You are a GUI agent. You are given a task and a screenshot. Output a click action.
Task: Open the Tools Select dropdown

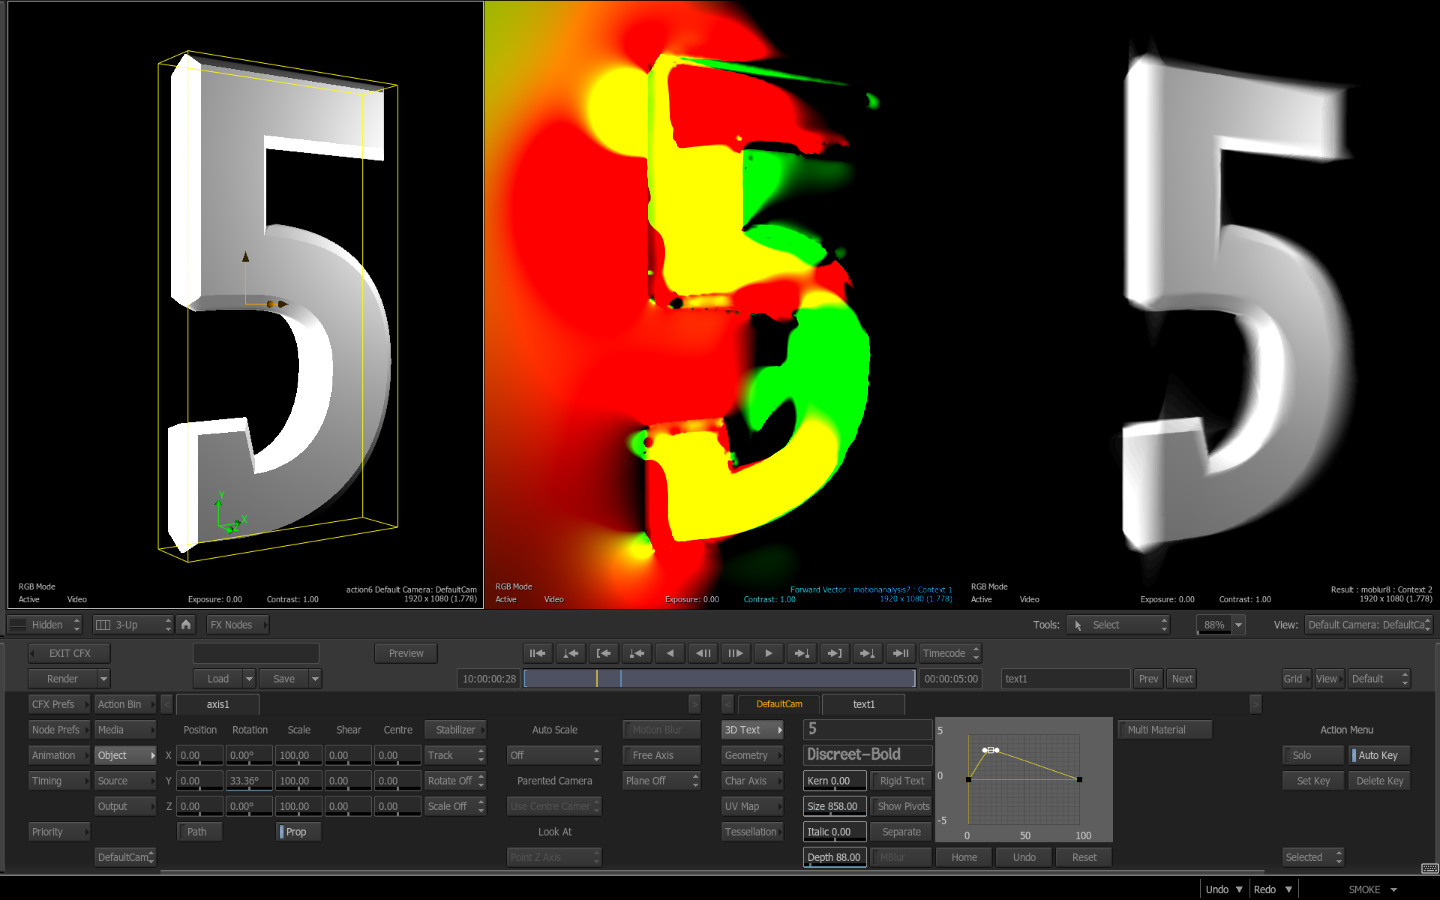[1118, 625]
